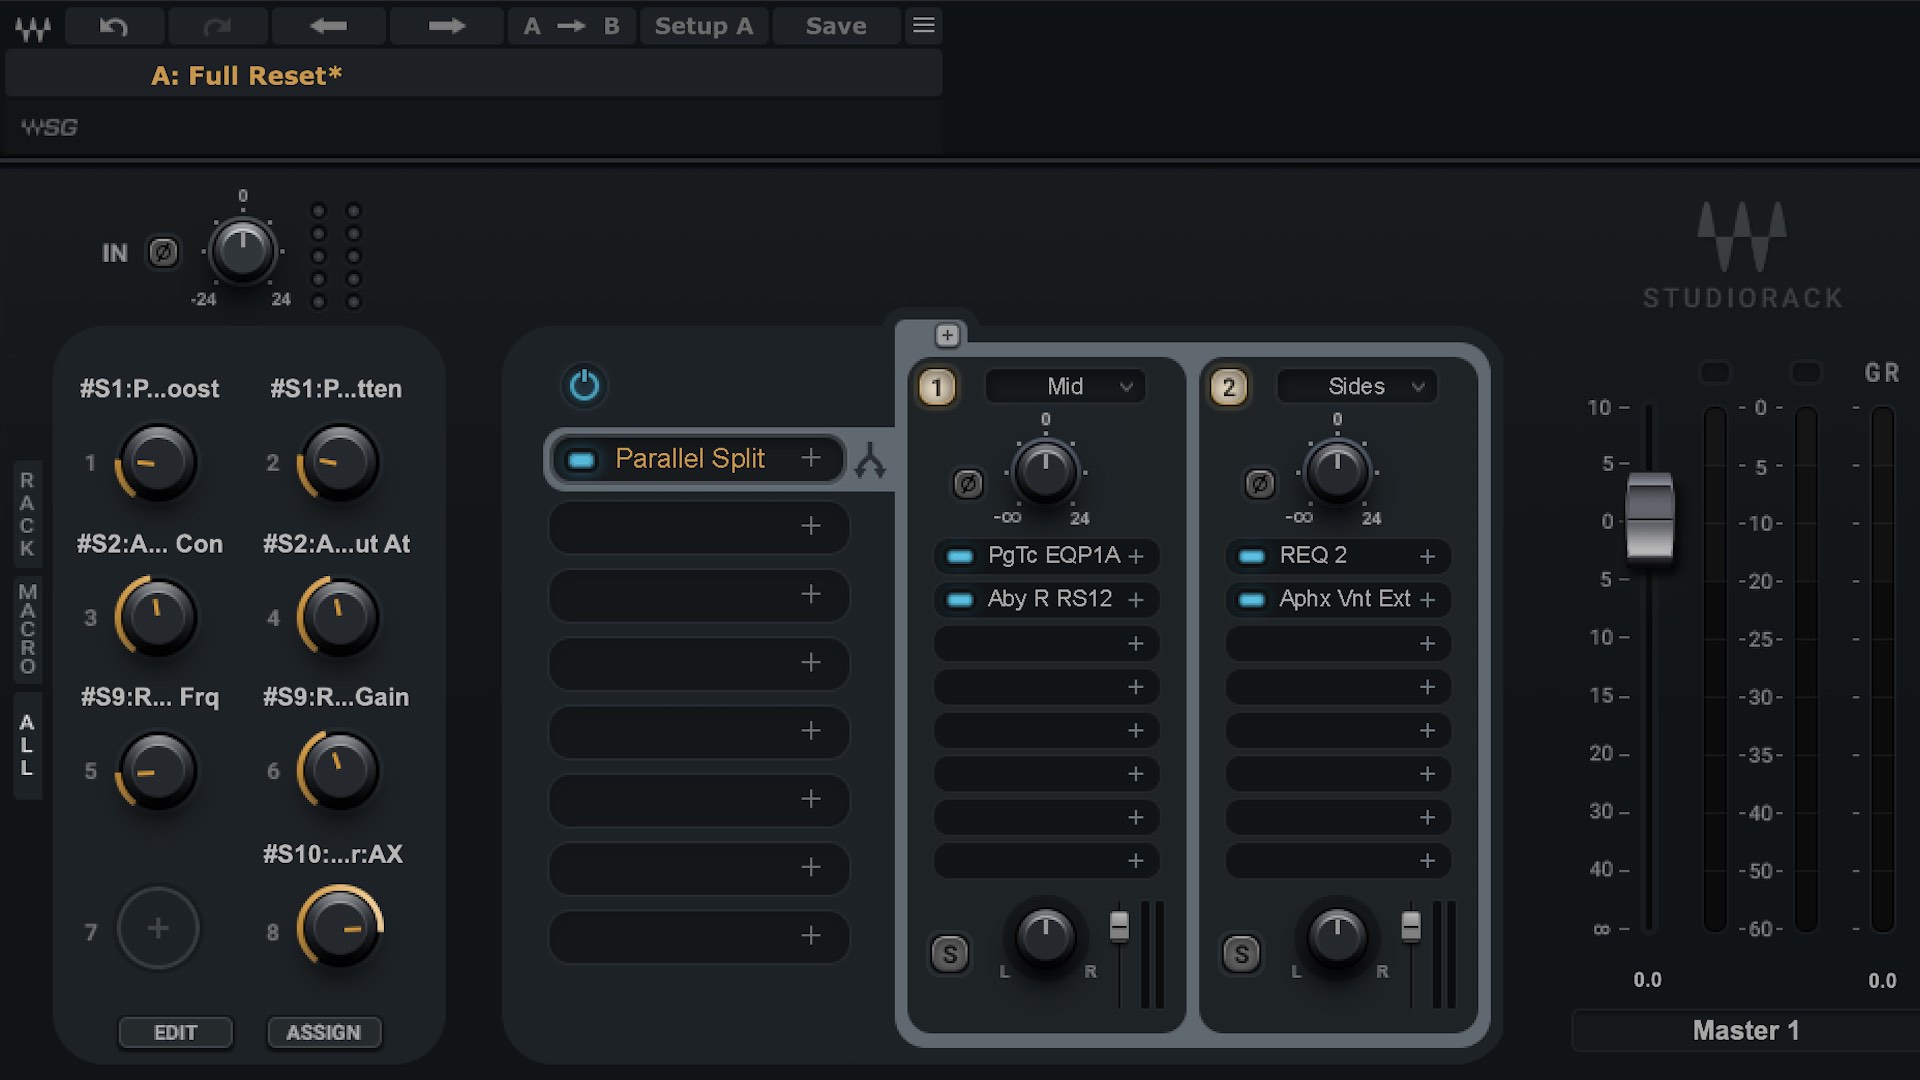Screen dimensions: 1920x1080
Task: Add a plugin to an empty Mid chain slot
Action: (1137, 643)
